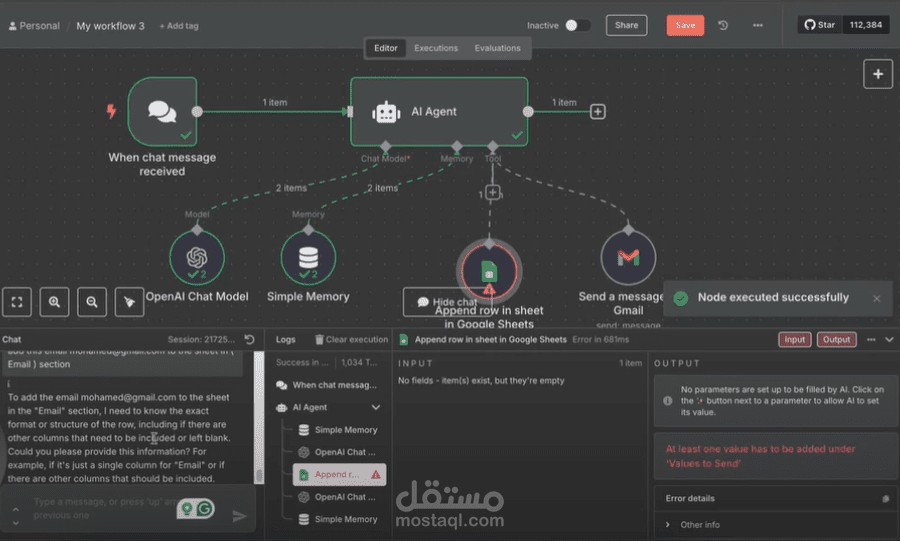Image resolution: width=900 pixels, height=541 pixels.
Task: Click the My workflow 3 name
Action: pos(110,26)
